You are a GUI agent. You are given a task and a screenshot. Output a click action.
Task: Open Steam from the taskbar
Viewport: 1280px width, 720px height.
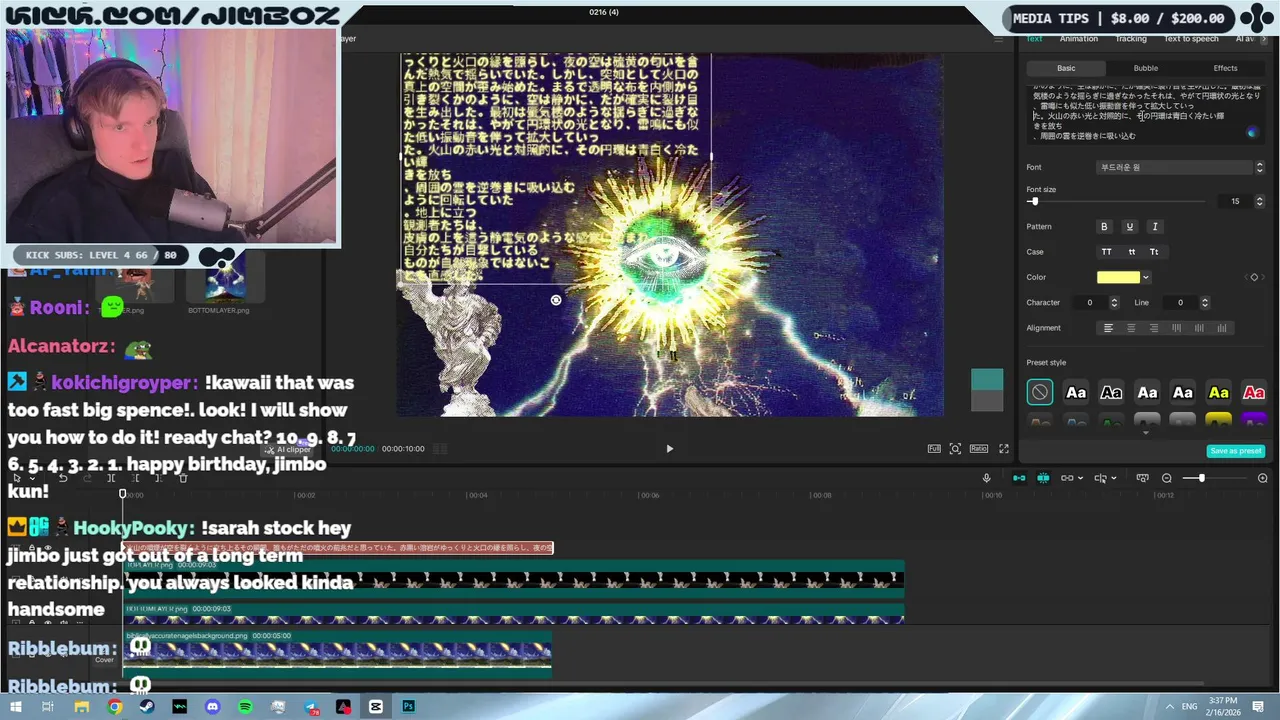(x=148, y=707)
